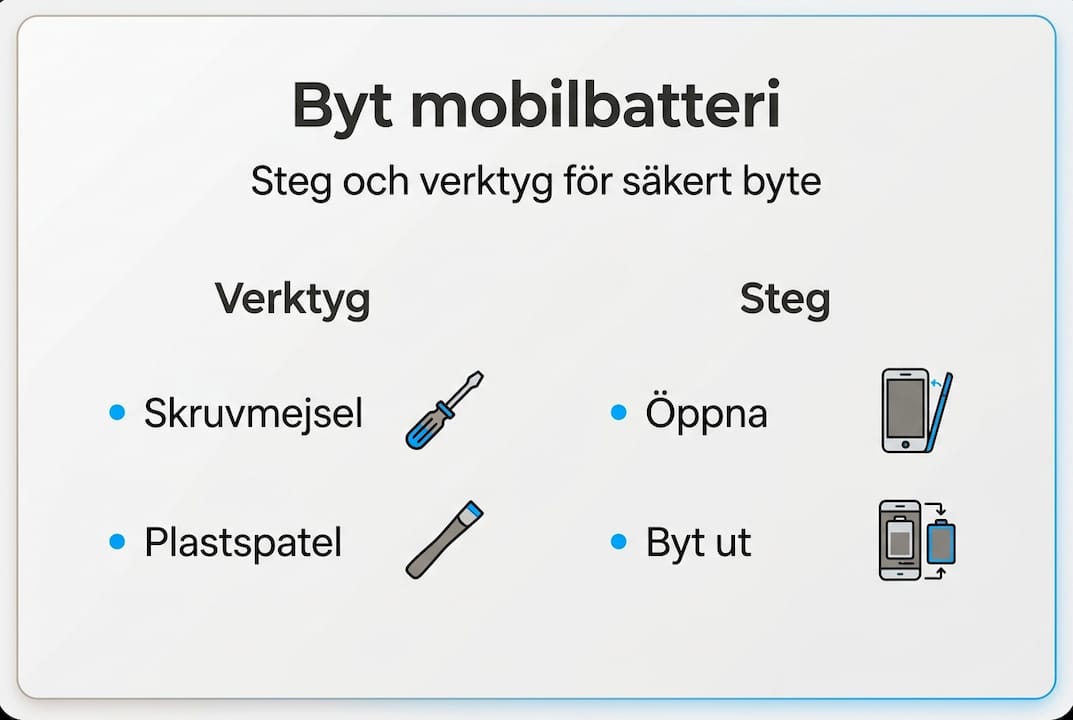The width and height of the screenshot is (1073, 720).
Task: Click the phone opening icon beside Öppna
Action: tap(916, 410)
